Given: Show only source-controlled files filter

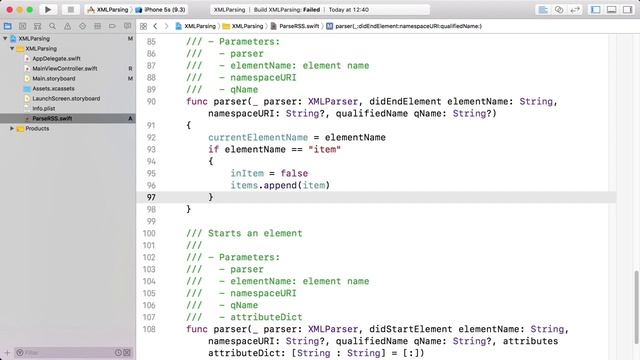Looking at the screenshot, I should [x=127, y=352].
